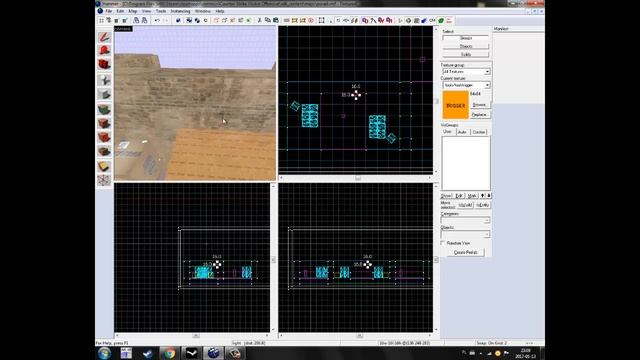Click the VisGroup move-up arrow button

(482, 196)
